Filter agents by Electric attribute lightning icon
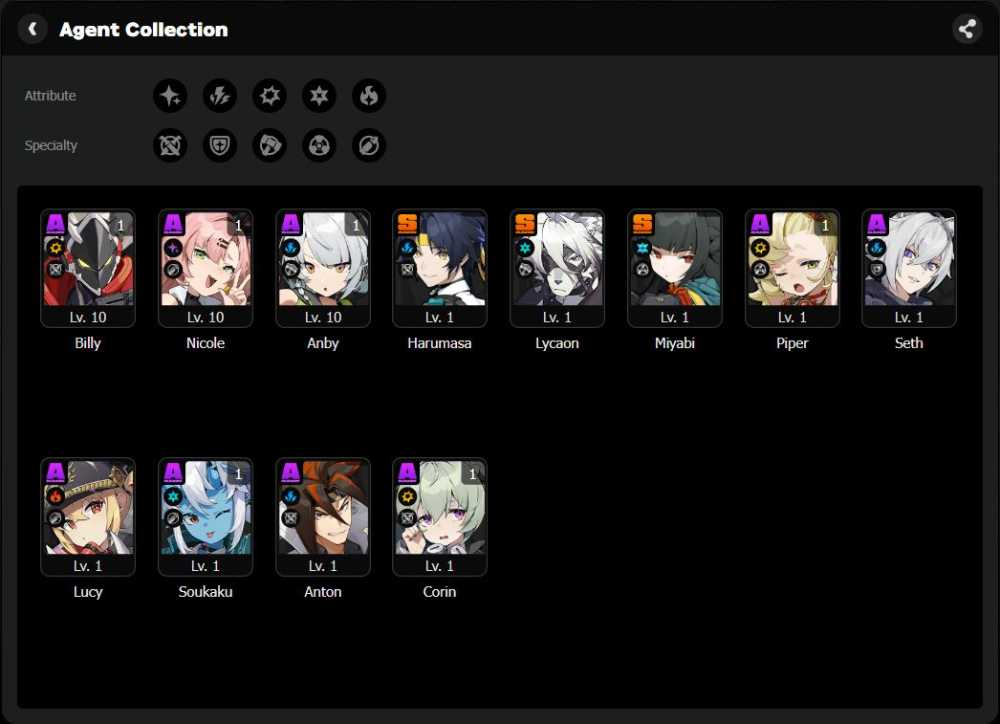The image size is (1000, 724). click(x=220, y=96)
